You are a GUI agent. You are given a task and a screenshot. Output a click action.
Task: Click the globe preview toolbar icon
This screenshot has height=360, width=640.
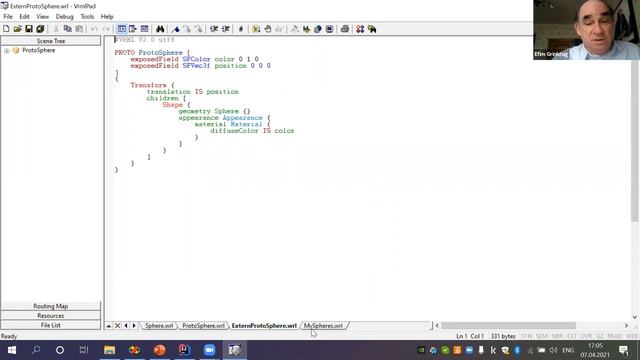318,29
